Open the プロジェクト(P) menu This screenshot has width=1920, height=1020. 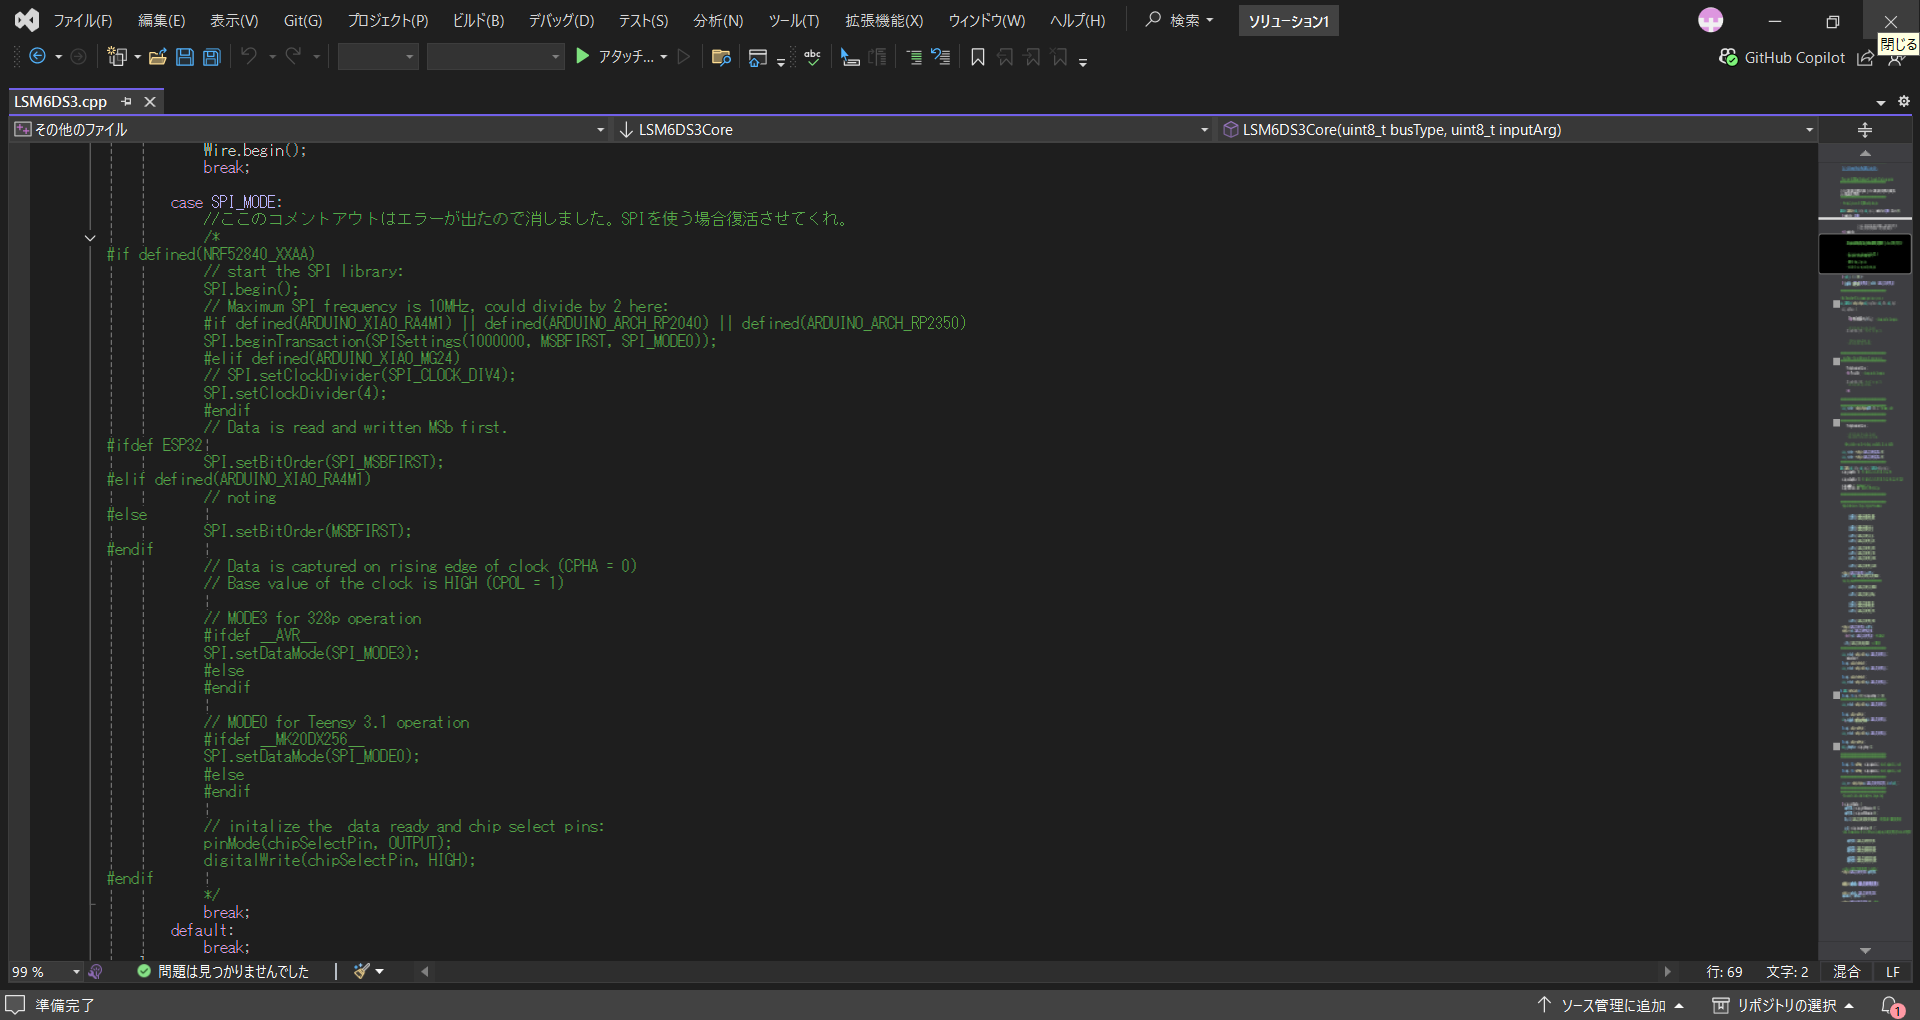click(388, 21)
